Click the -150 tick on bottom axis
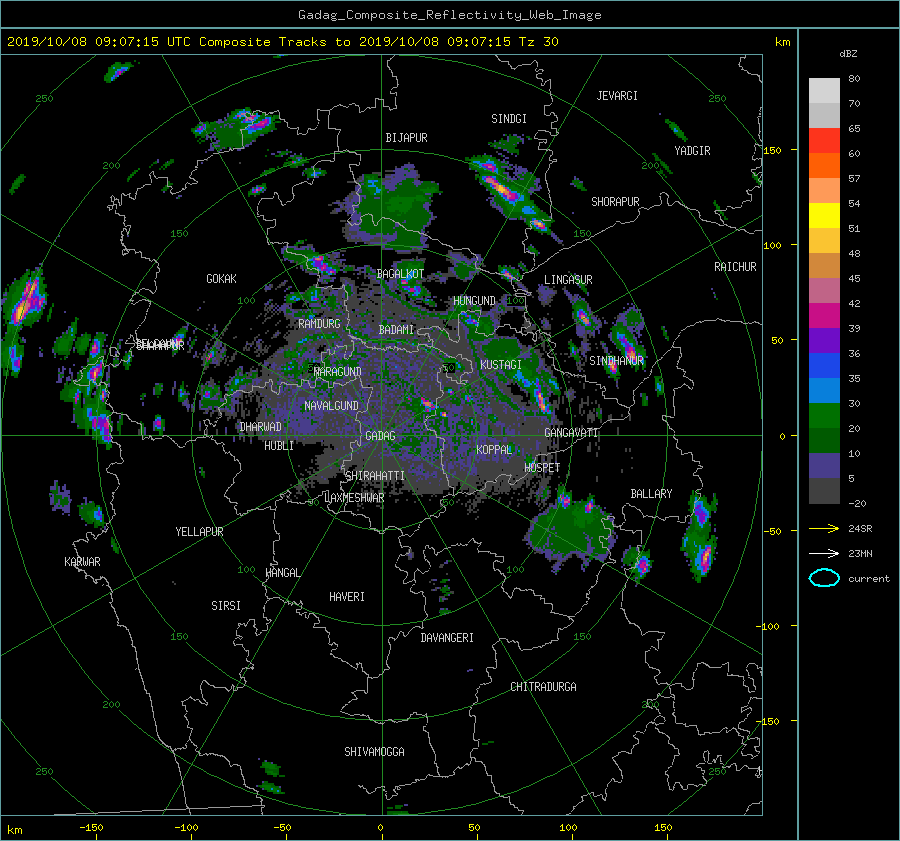This screenshot has height=841, width=900. pyautogui.click(x=91, y=828)
